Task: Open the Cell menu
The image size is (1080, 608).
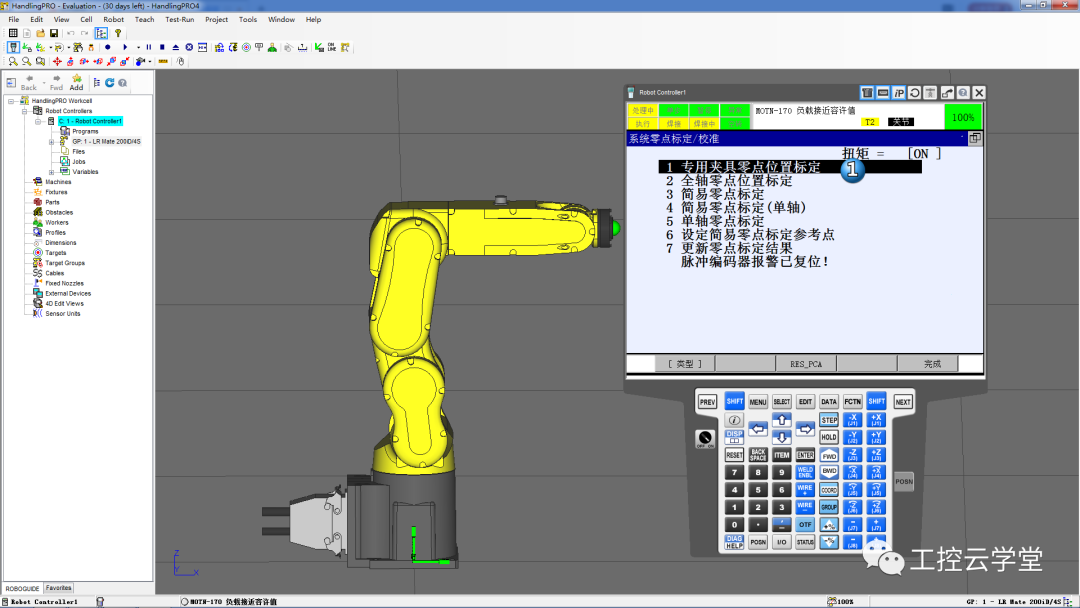Action: 86,19
